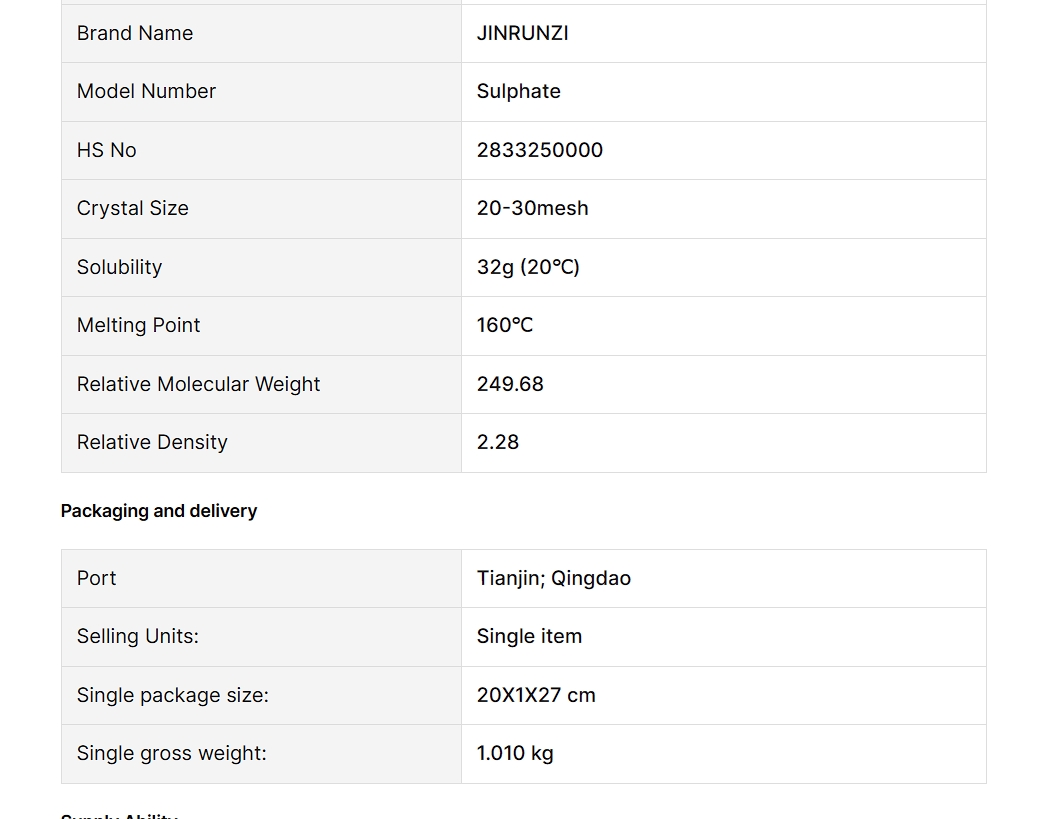The image size is (1046, 819).
Task: Click the Sulphate model number value
Action: click(518, 91)
